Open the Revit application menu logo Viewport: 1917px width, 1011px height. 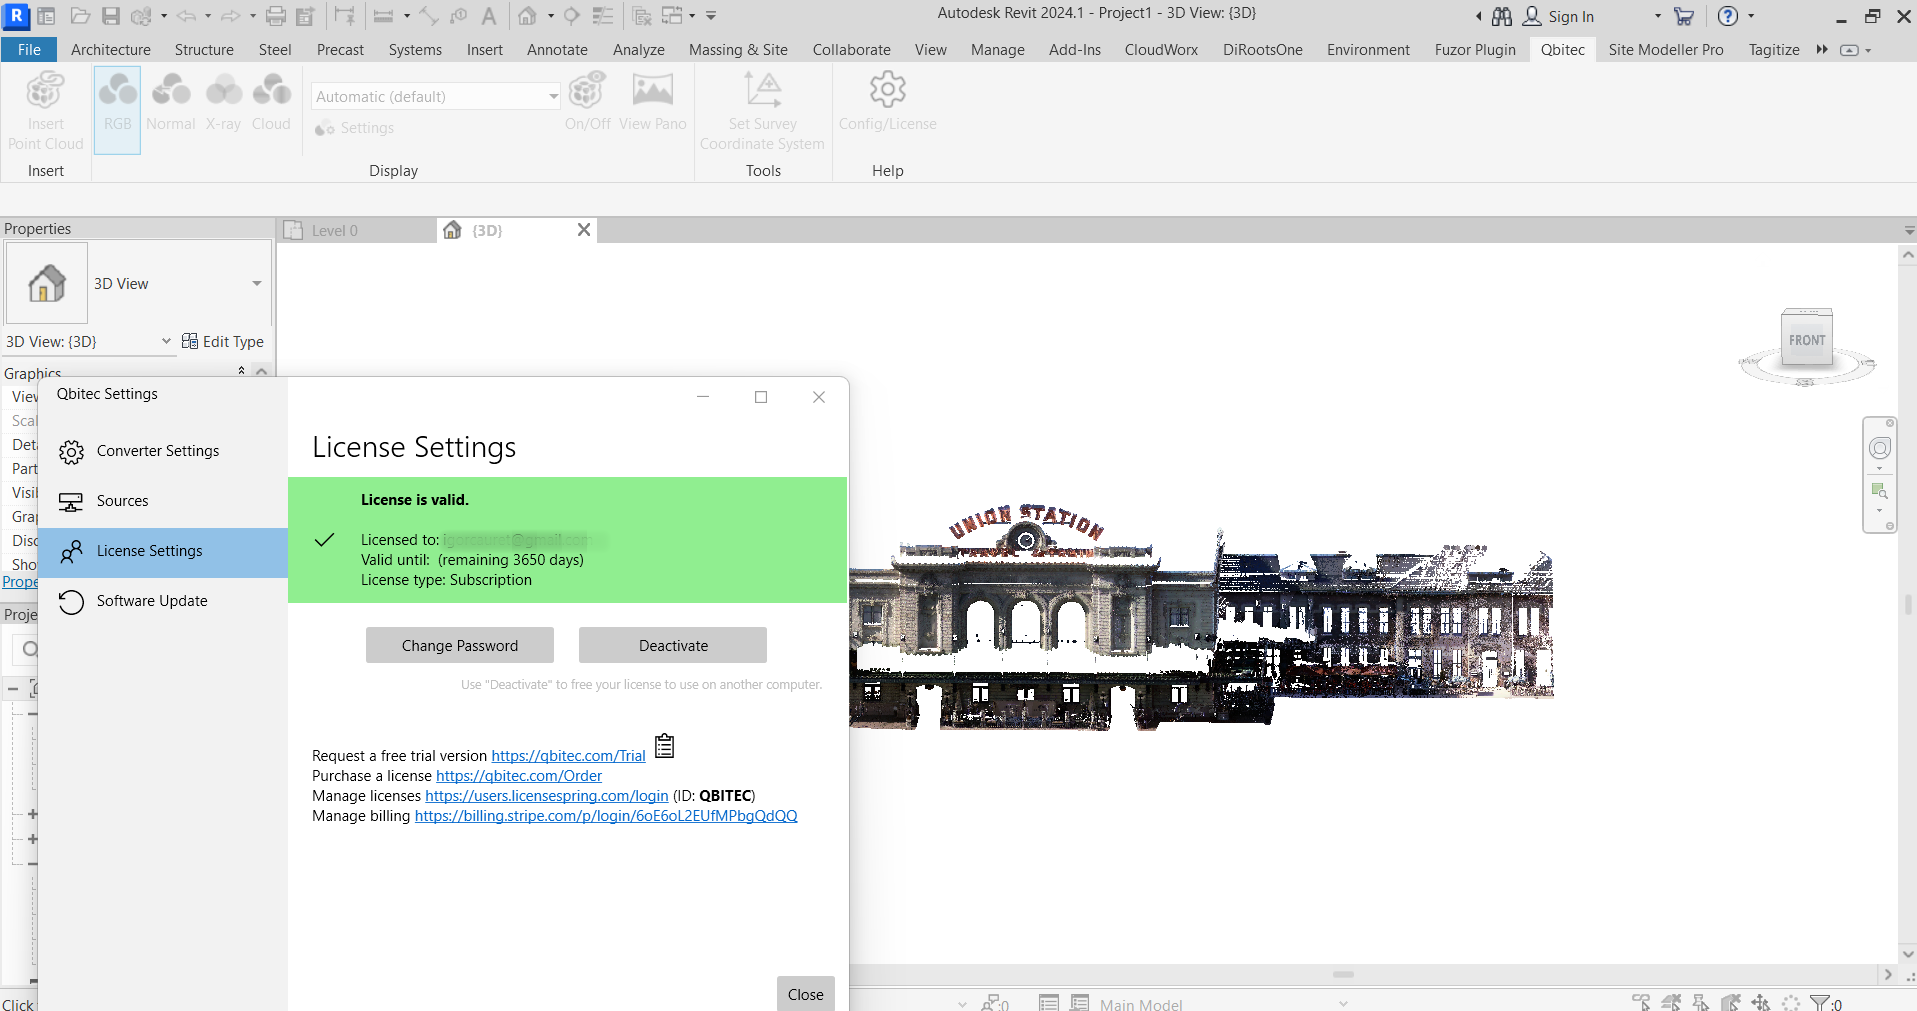click(17, 16)
